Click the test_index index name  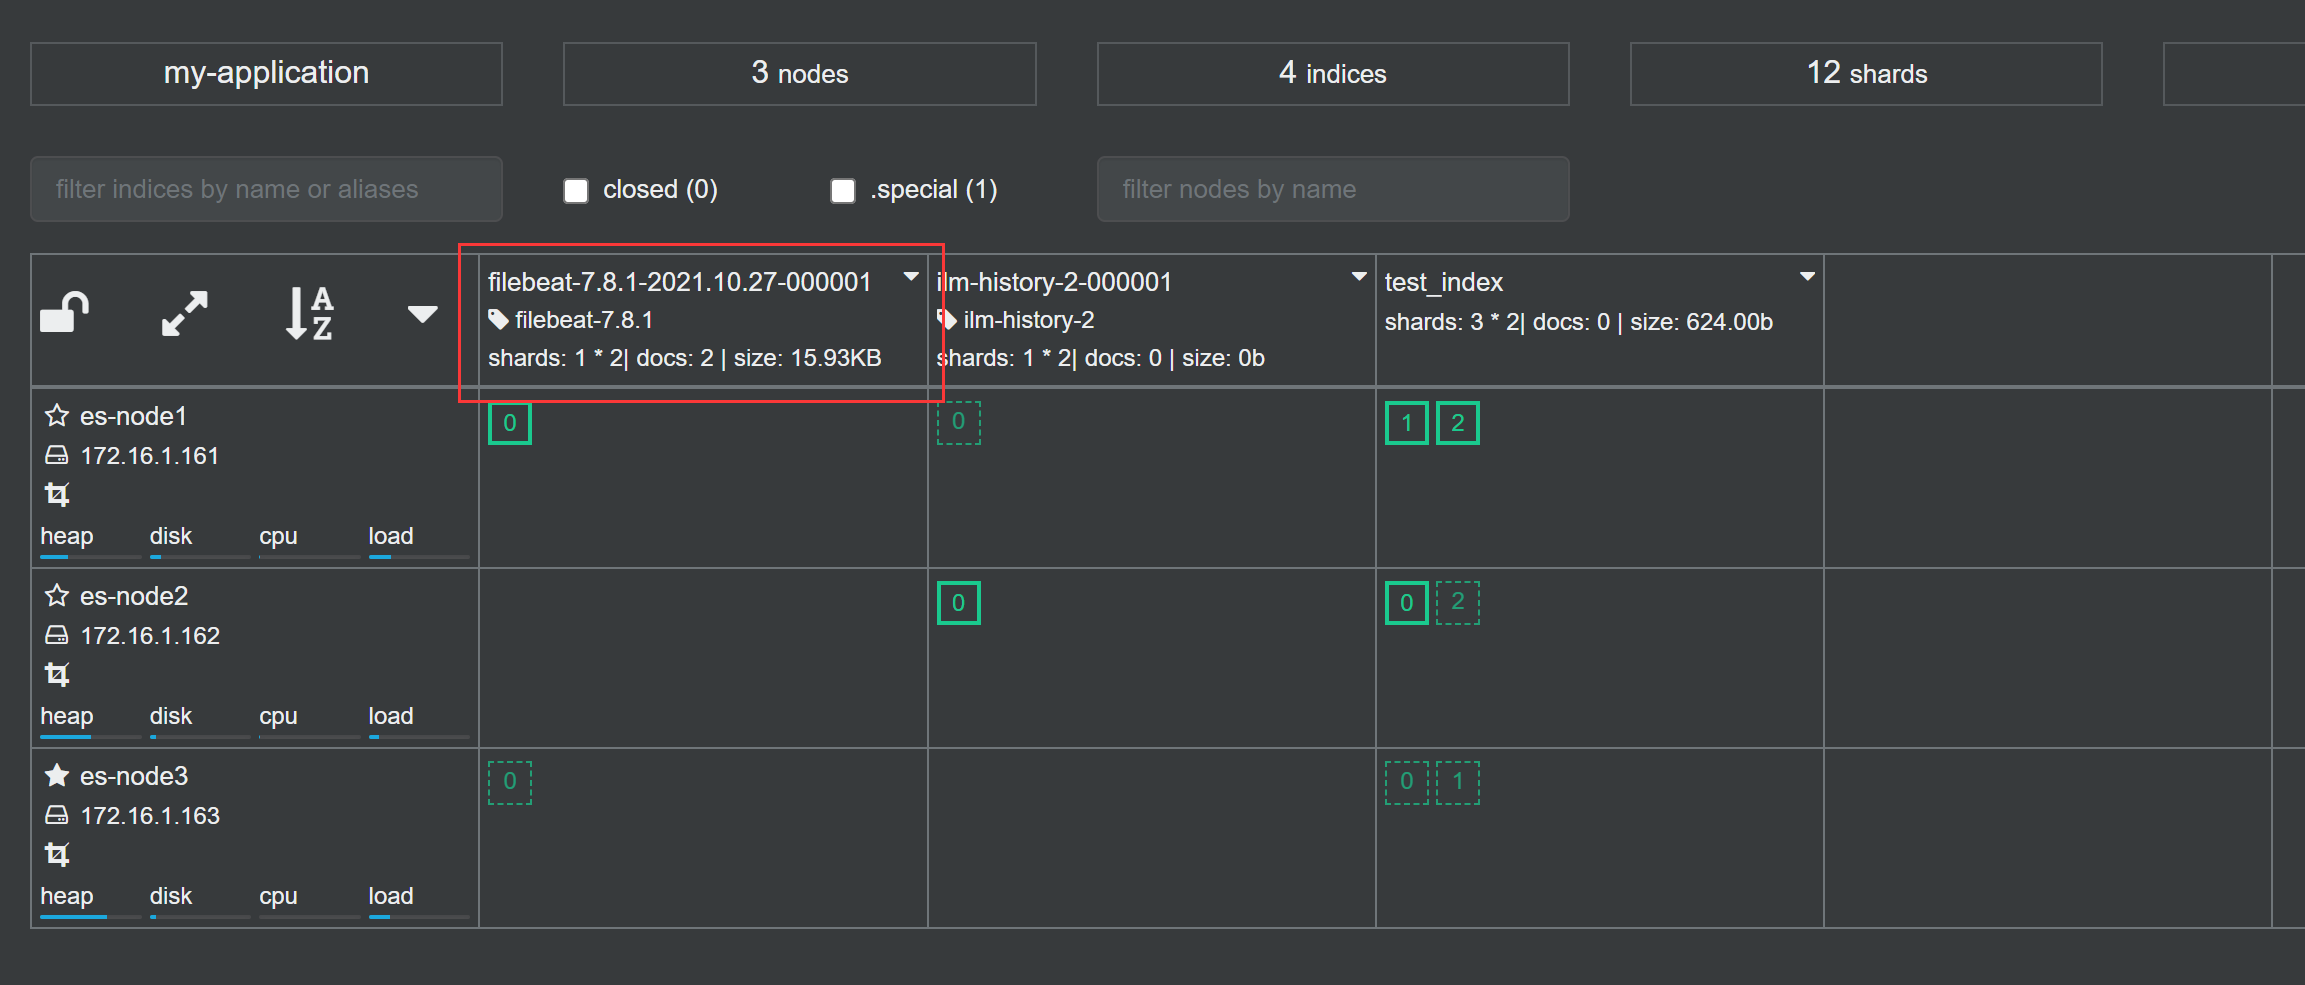tap(1444, 283)
